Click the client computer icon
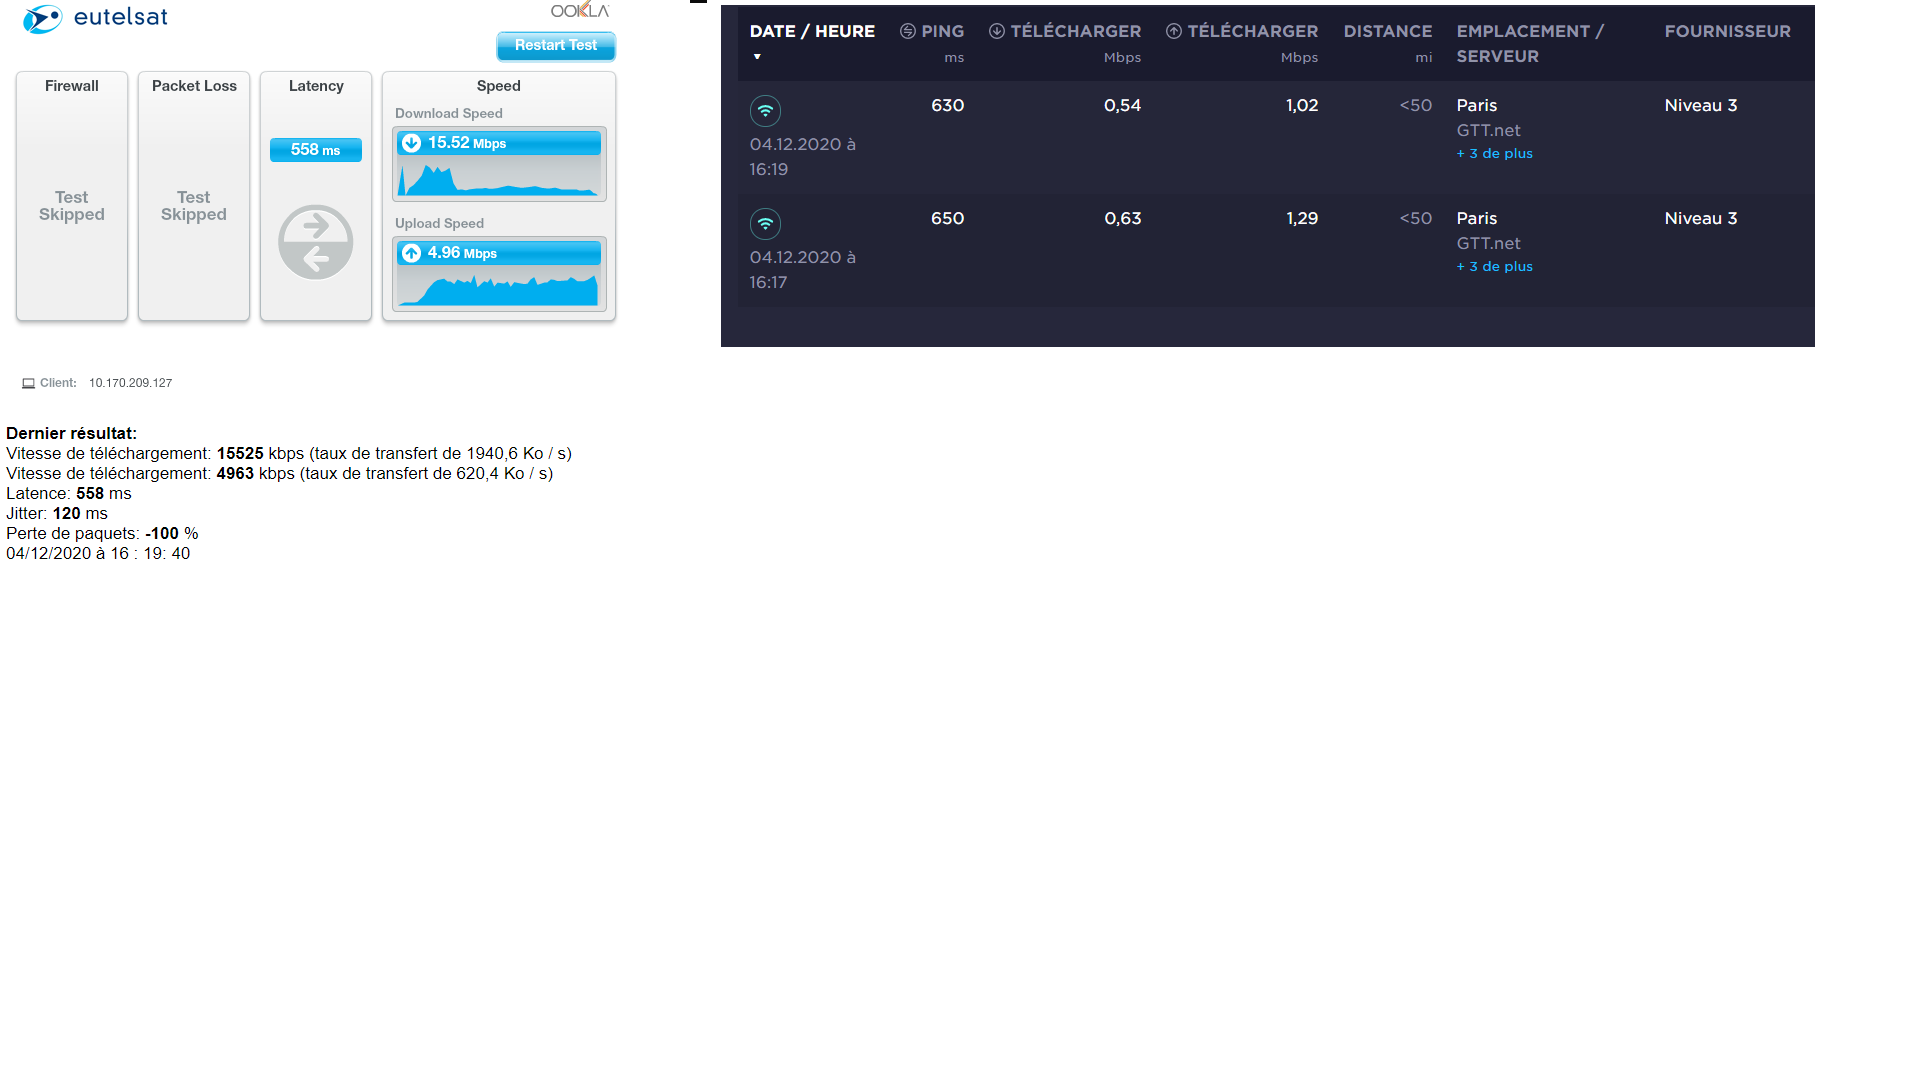 29,383
